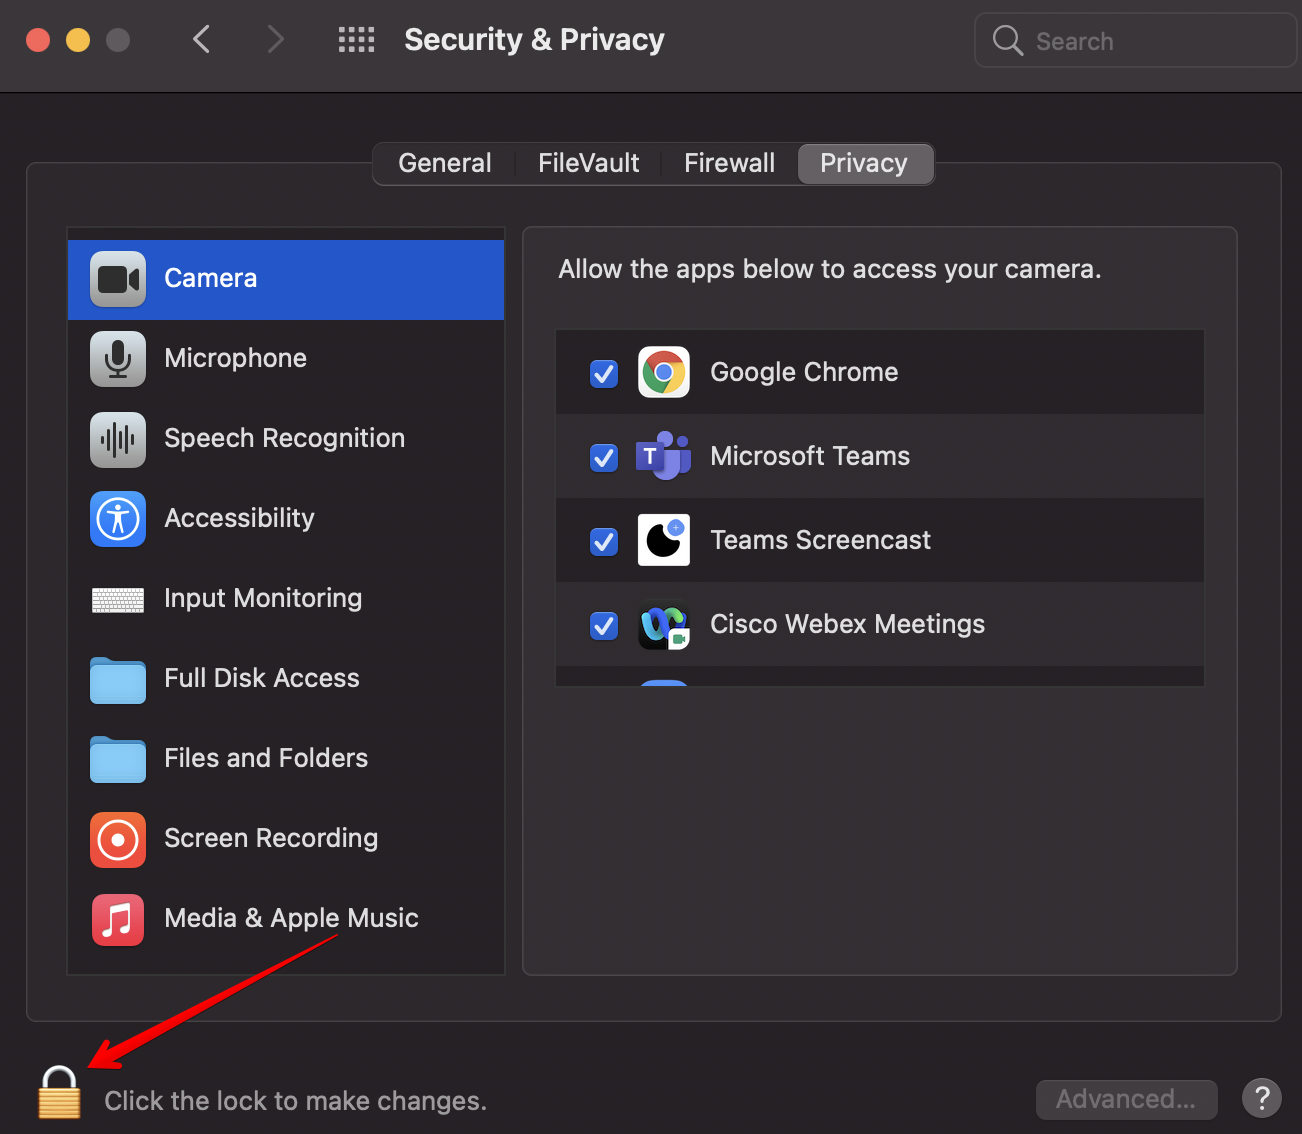Toggle Microsoft Teams camera checkbox
The image size is (1302, 1134).
coord(604,457)
